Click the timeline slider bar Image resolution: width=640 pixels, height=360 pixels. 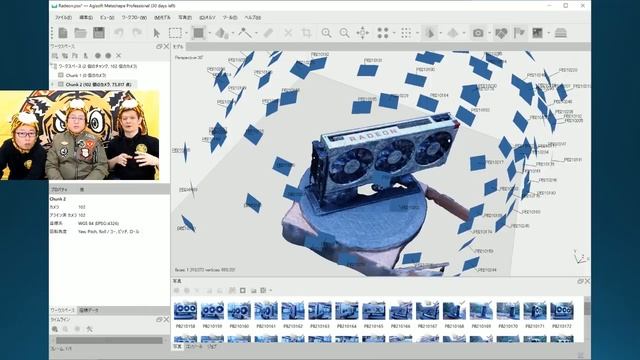click(109, 340)
